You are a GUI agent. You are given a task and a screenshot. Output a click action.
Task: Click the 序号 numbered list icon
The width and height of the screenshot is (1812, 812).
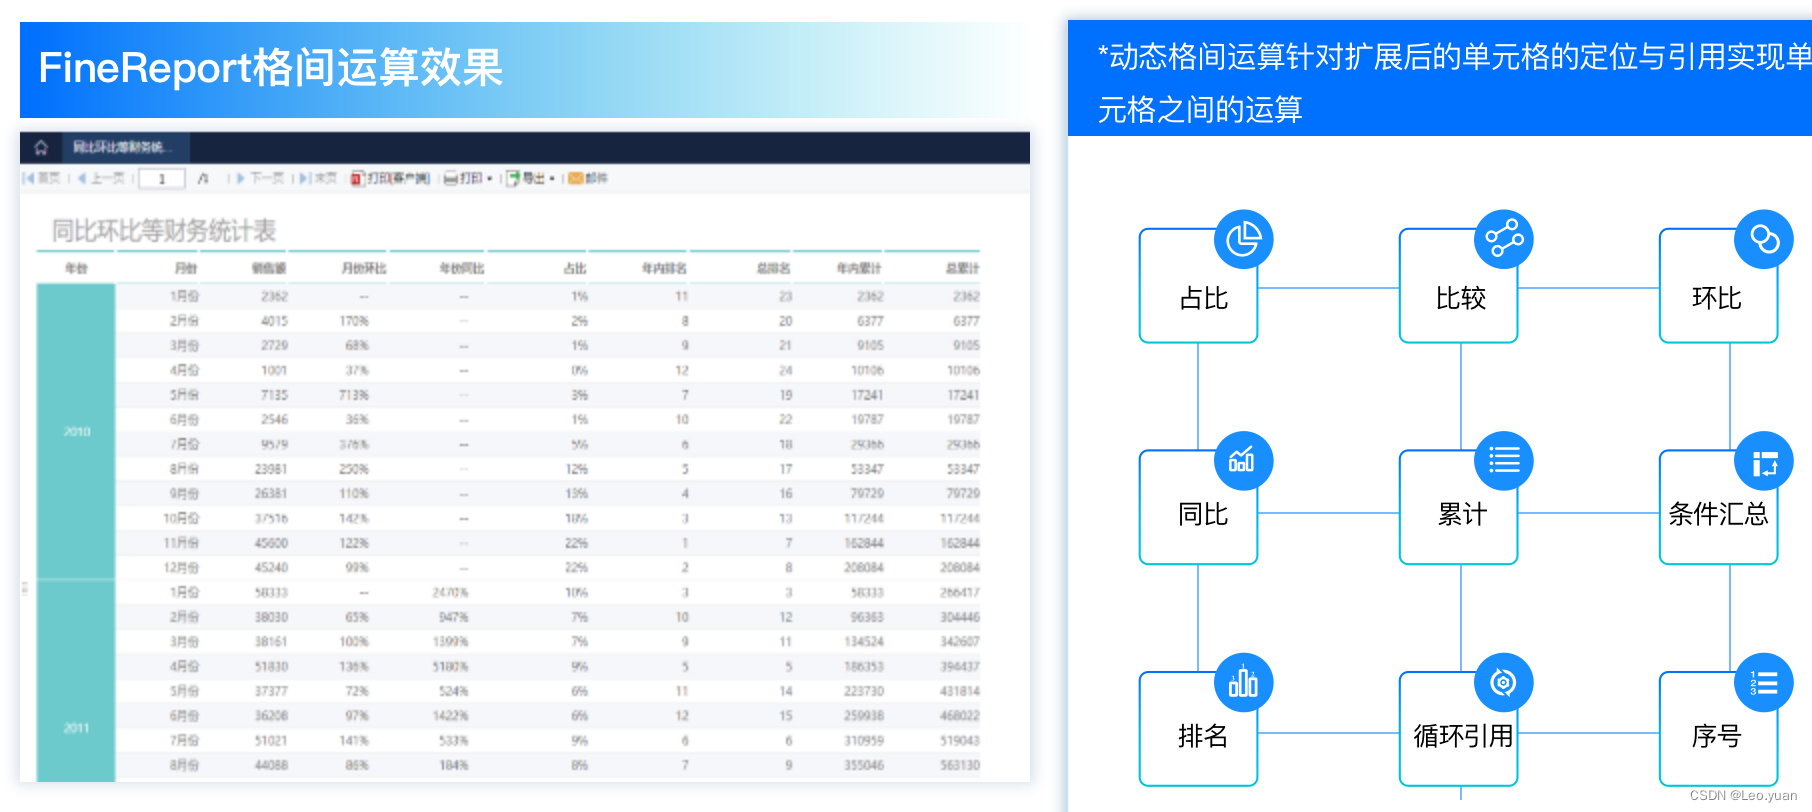[1764, 683]
